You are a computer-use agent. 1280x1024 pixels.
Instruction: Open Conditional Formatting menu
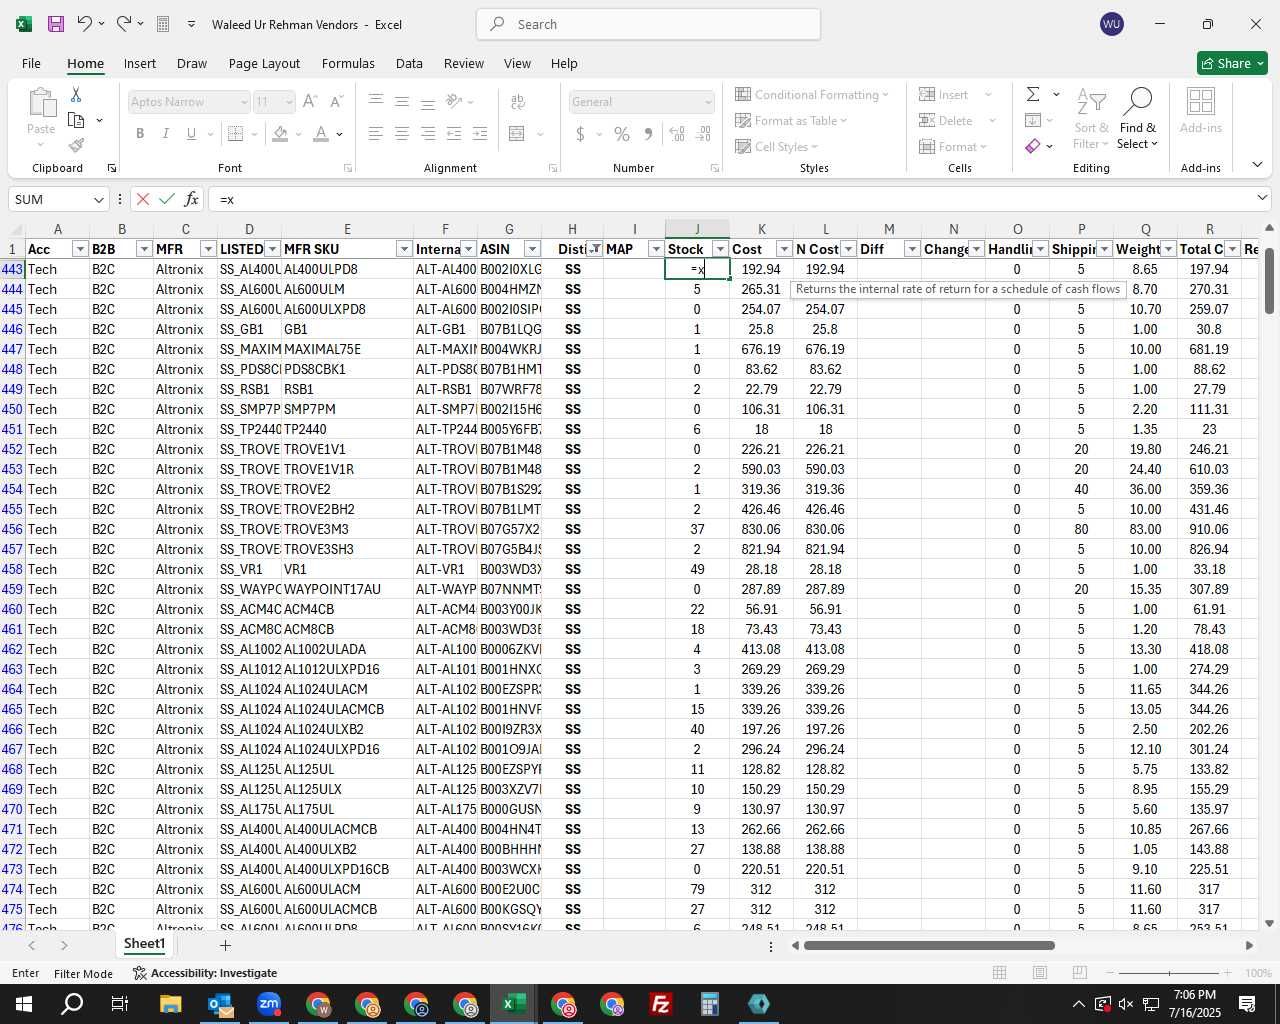point(812,94)
